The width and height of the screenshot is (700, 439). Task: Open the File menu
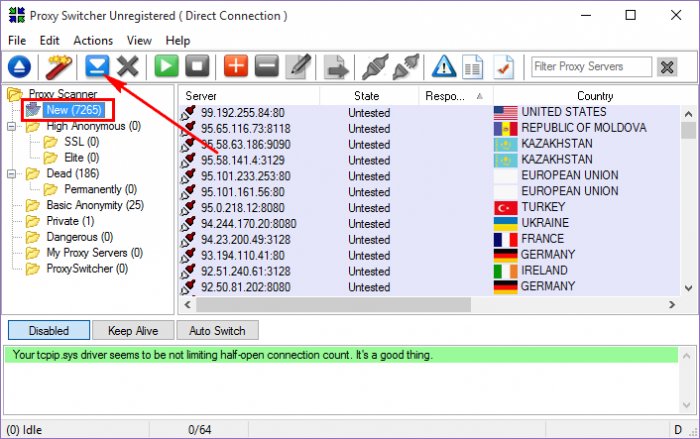pos(17,41)
